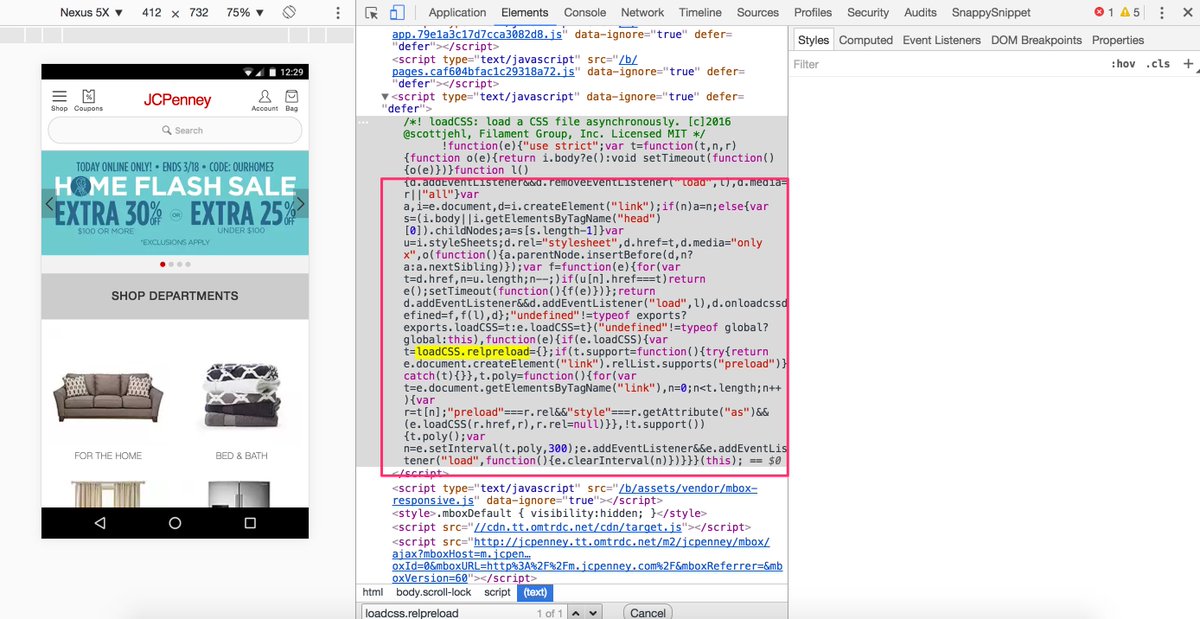Tap the Android back button
The width and height of the screenshot is (1200, 619).
99,523
